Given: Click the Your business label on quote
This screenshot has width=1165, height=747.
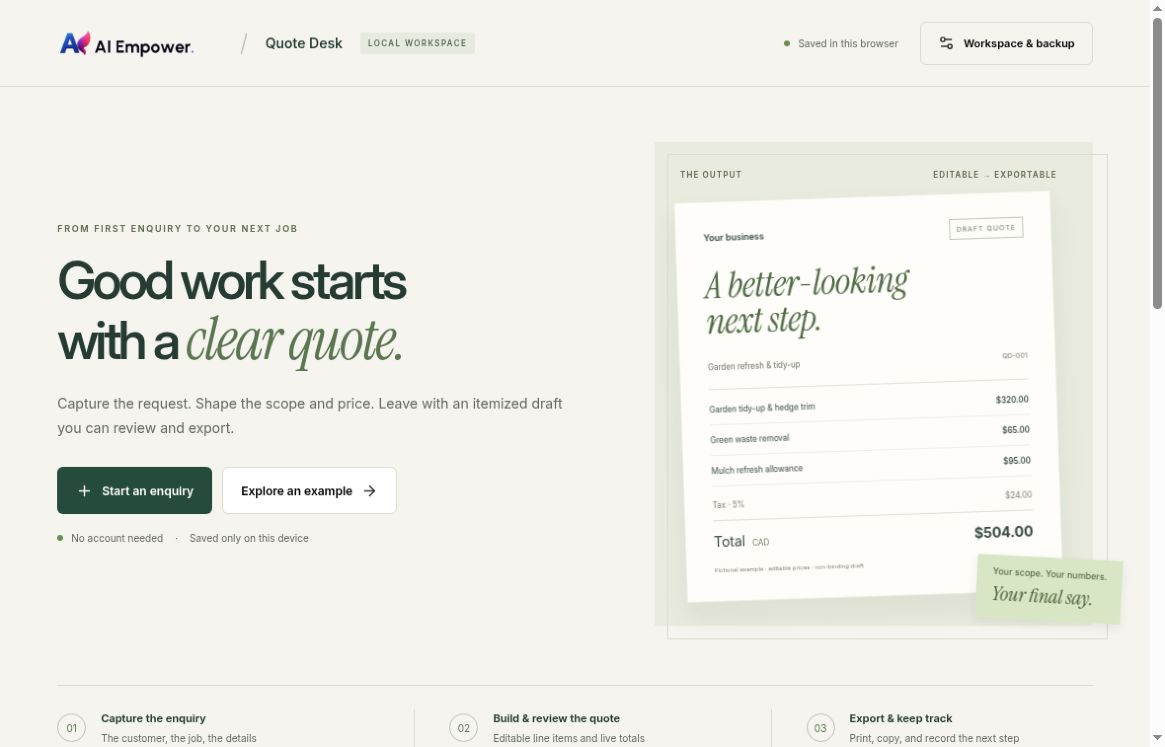Looking at the screenshot, I should coord(733,237).
